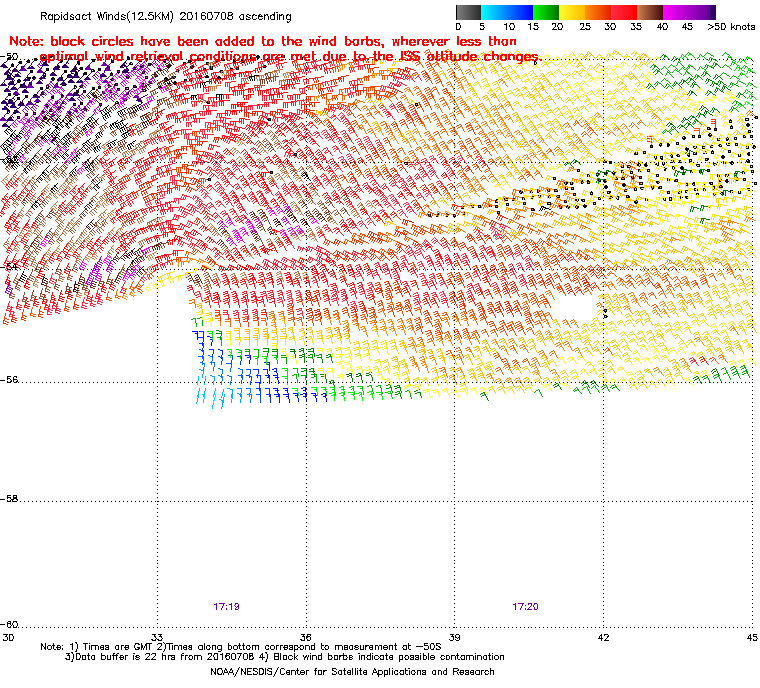The height and width of the screenshot is (688, 760).
Task: Click the latitude axis label "-58"
Action: click(9, 499)
